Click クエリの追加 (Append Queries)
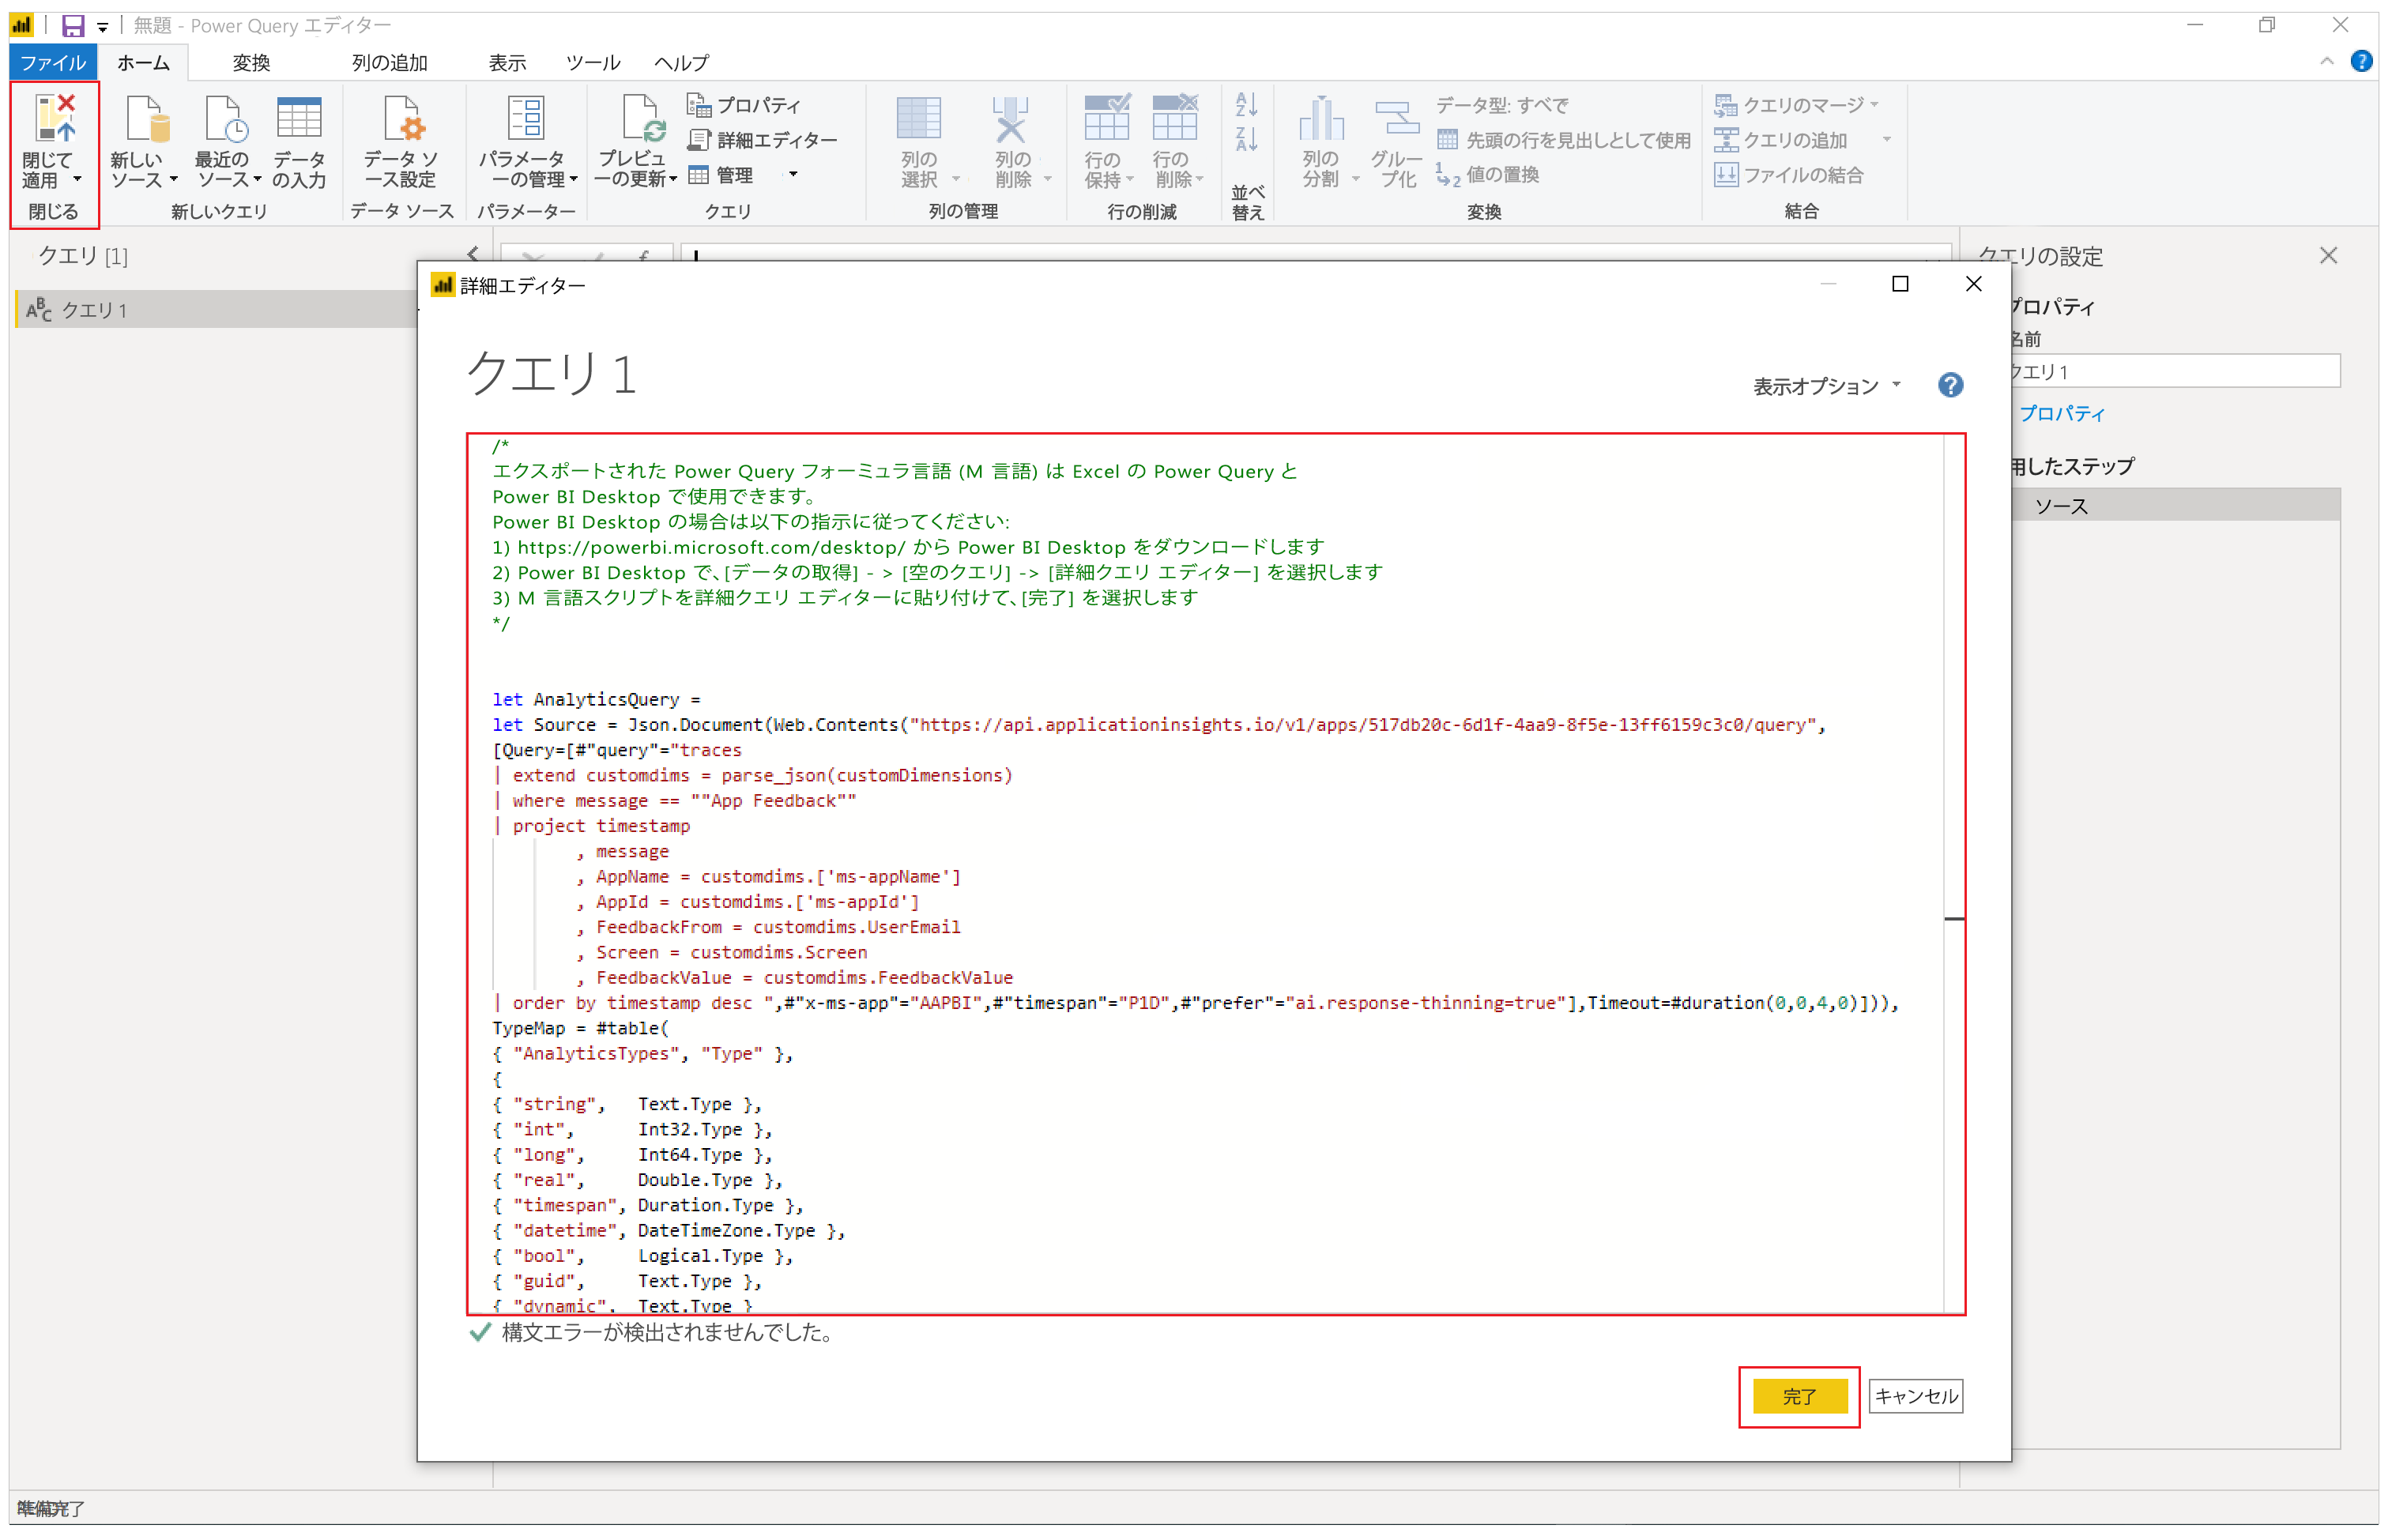This screenshot has height=1540, width=2392. [x=1781, y=140]
